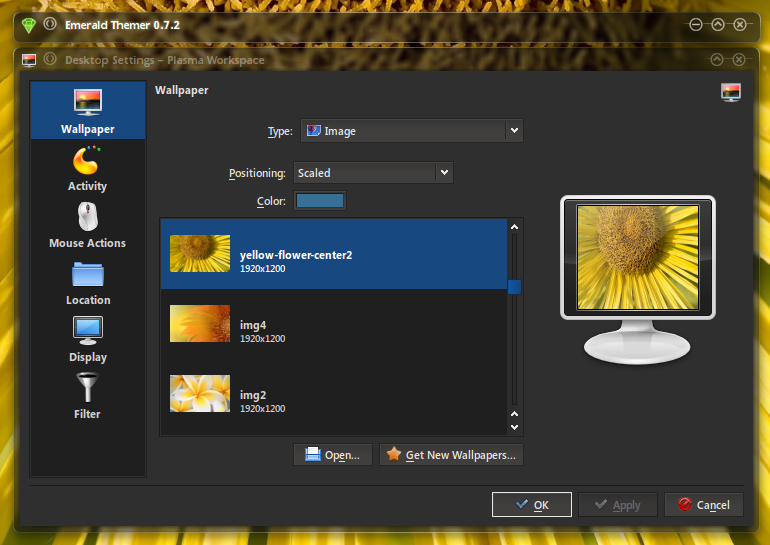Image resolution: width=770 pixels, height=545 pixels.
Task: Click Get New Wallpapers... button
Action: click(451, 455)
